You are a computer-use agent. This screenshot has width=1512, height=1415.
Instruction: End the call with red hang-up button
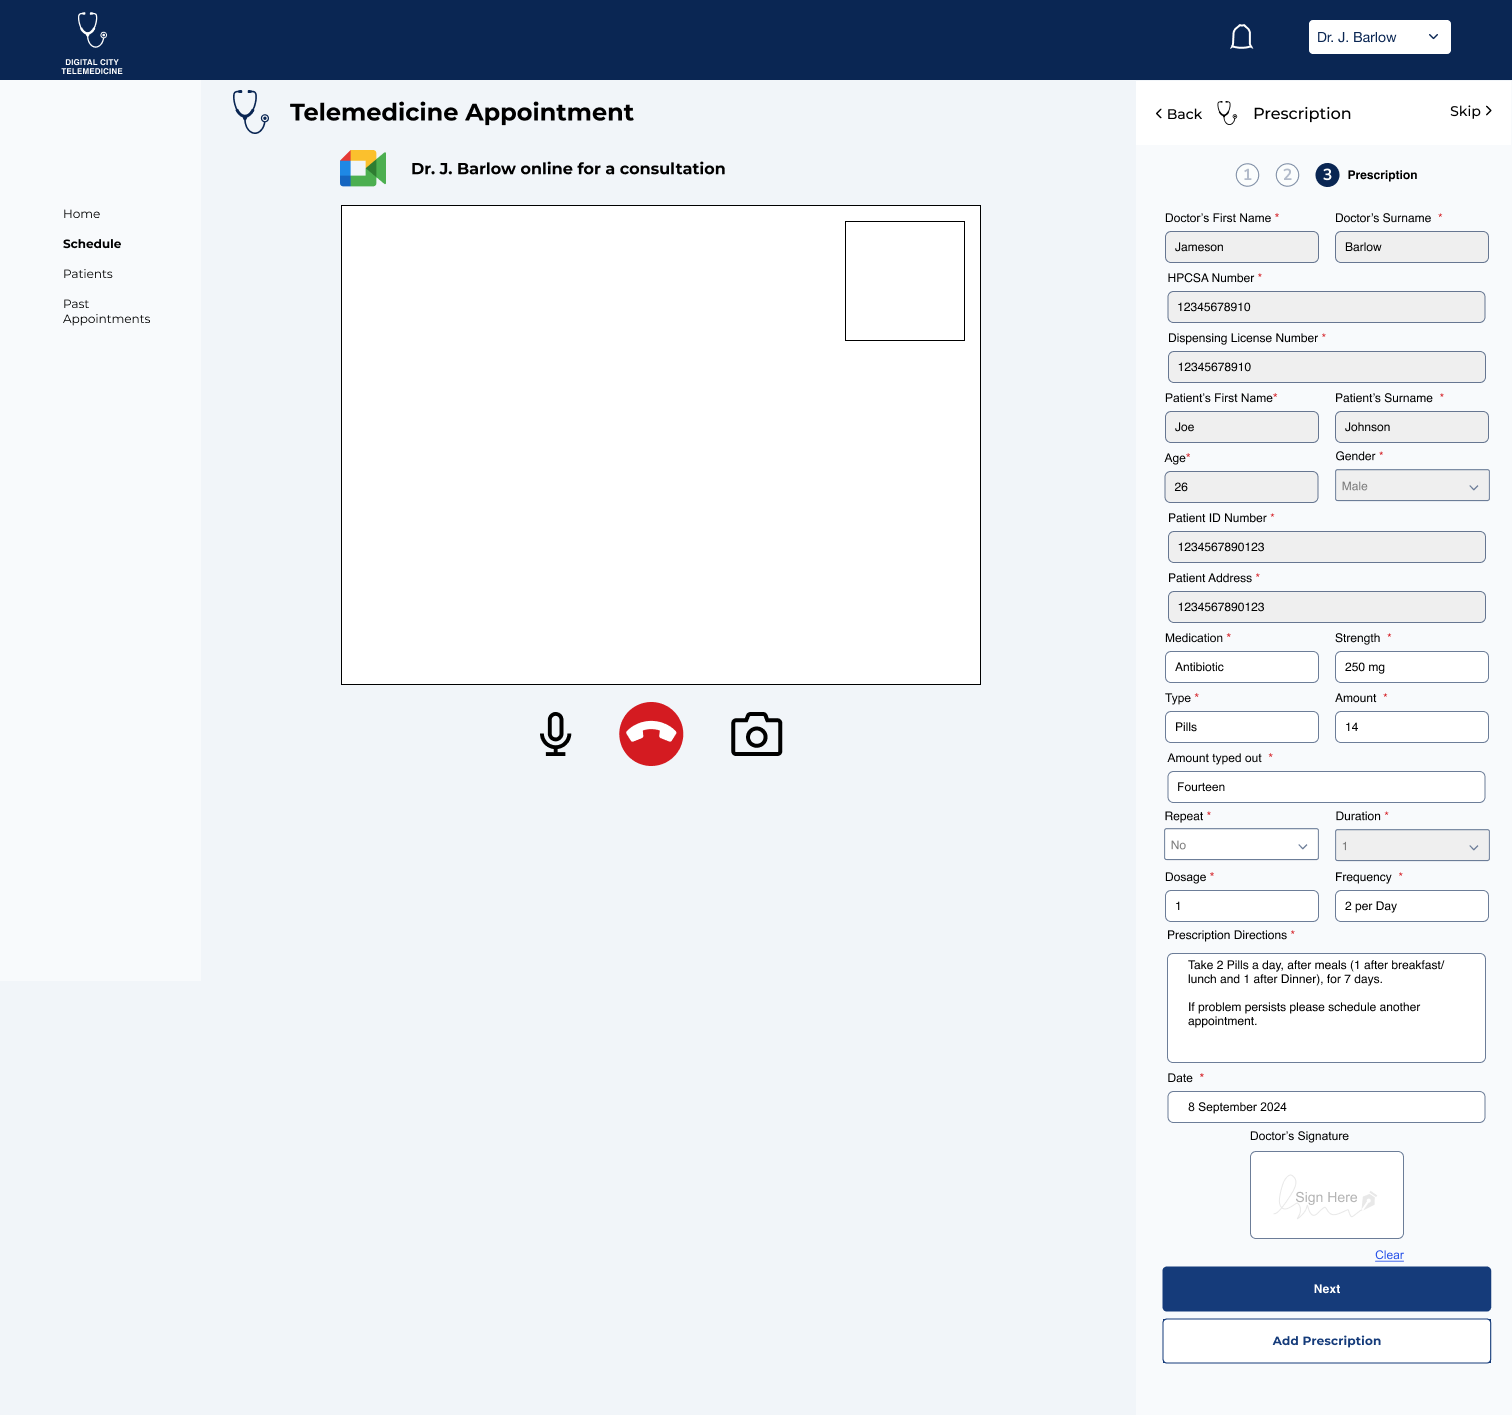(x=651, y=734)
